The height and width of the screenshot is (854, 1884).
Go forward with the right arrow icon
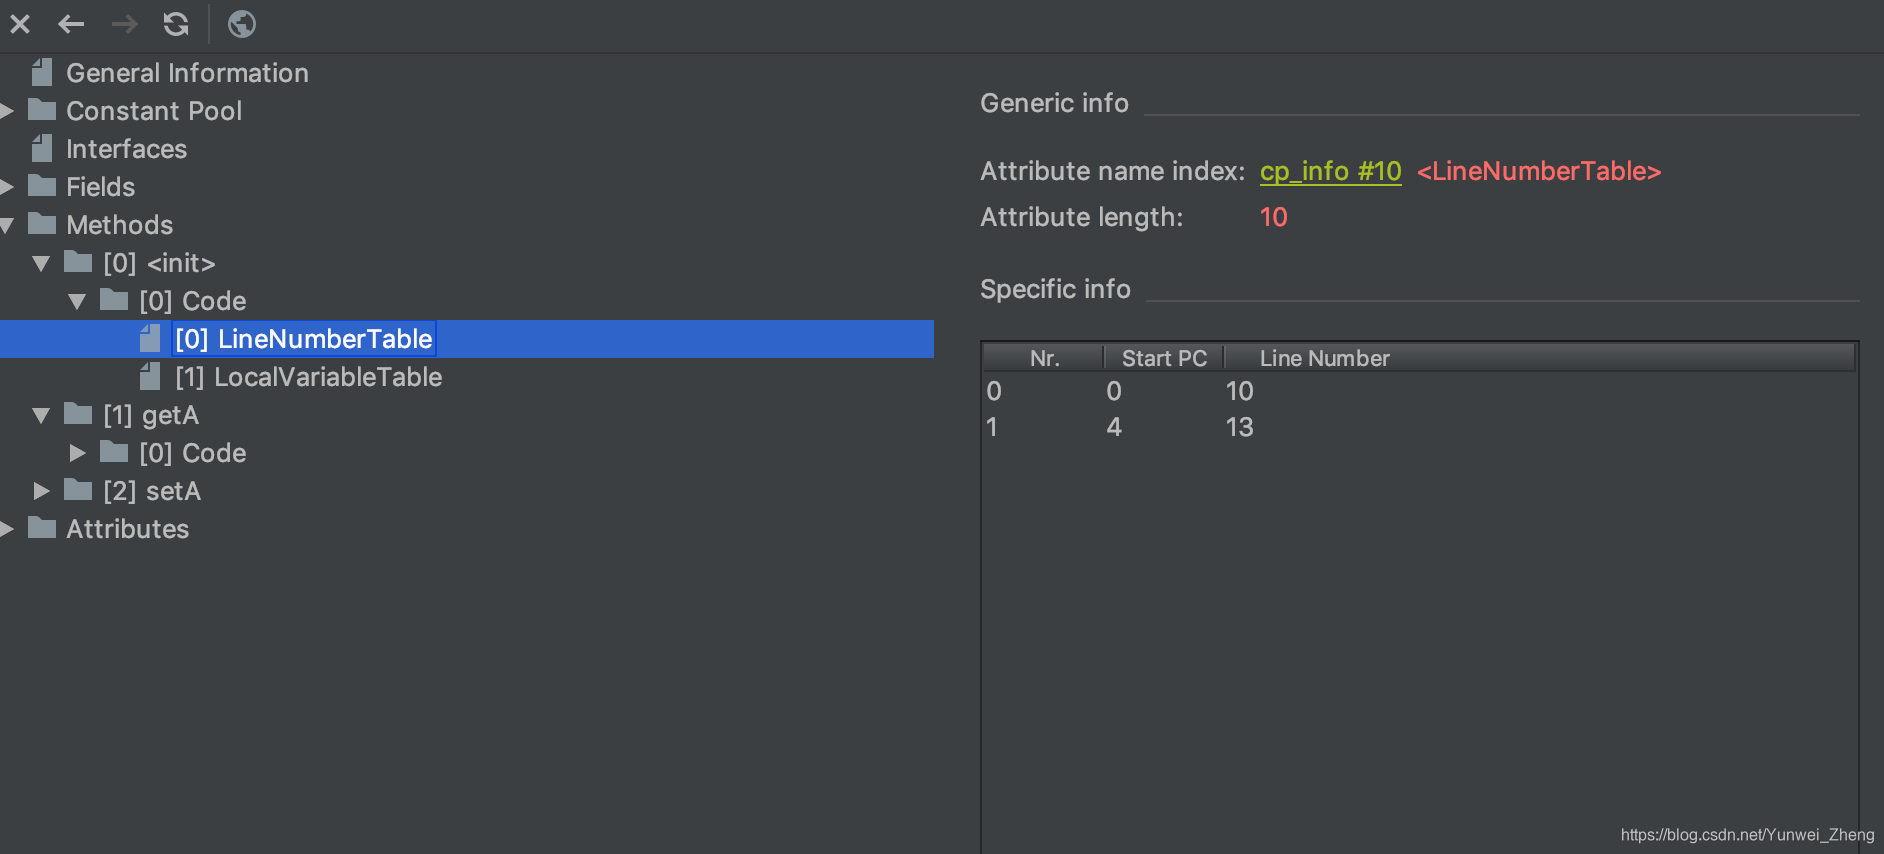124,23
